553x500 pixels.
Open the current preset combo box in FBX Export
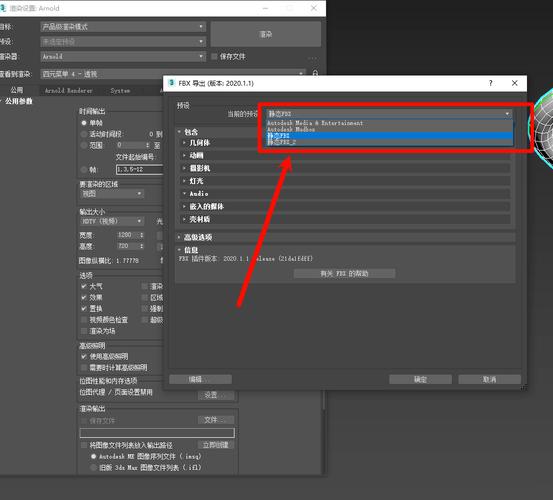click(389, 114)
